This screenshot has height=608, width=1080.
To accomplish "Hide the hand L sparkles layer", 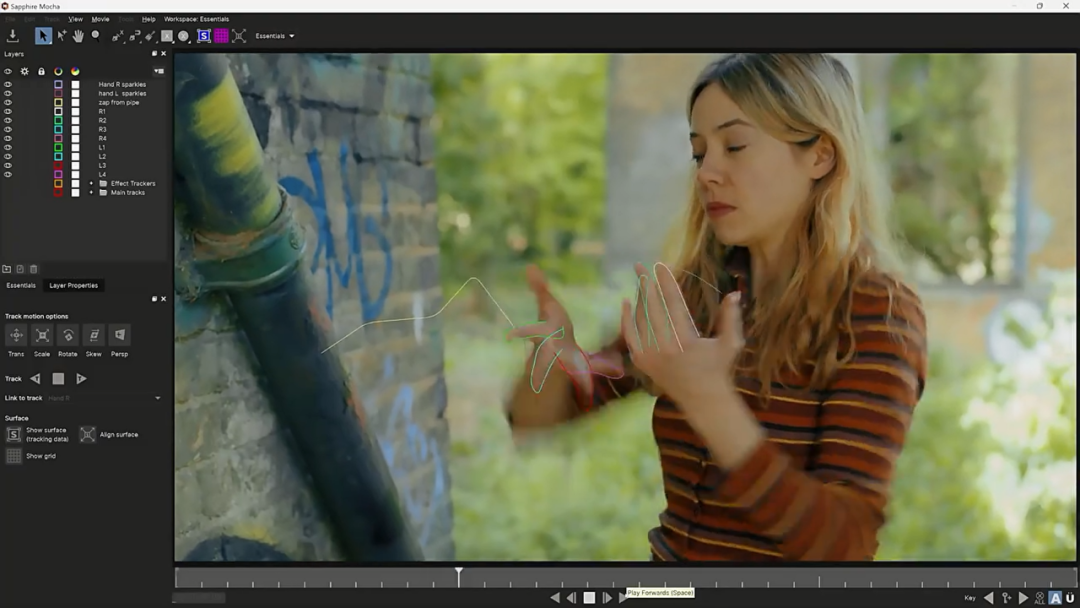I will [8, 93].
